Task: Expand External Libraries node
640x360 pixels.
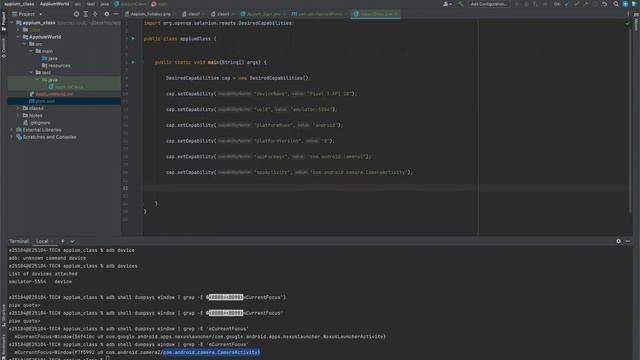Action: pos(12,130)
